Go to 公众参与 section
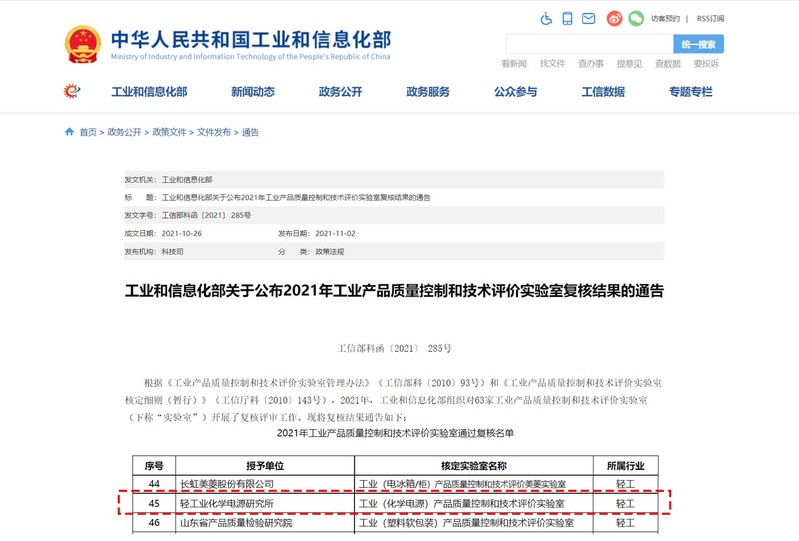 [x=515, y=92]
